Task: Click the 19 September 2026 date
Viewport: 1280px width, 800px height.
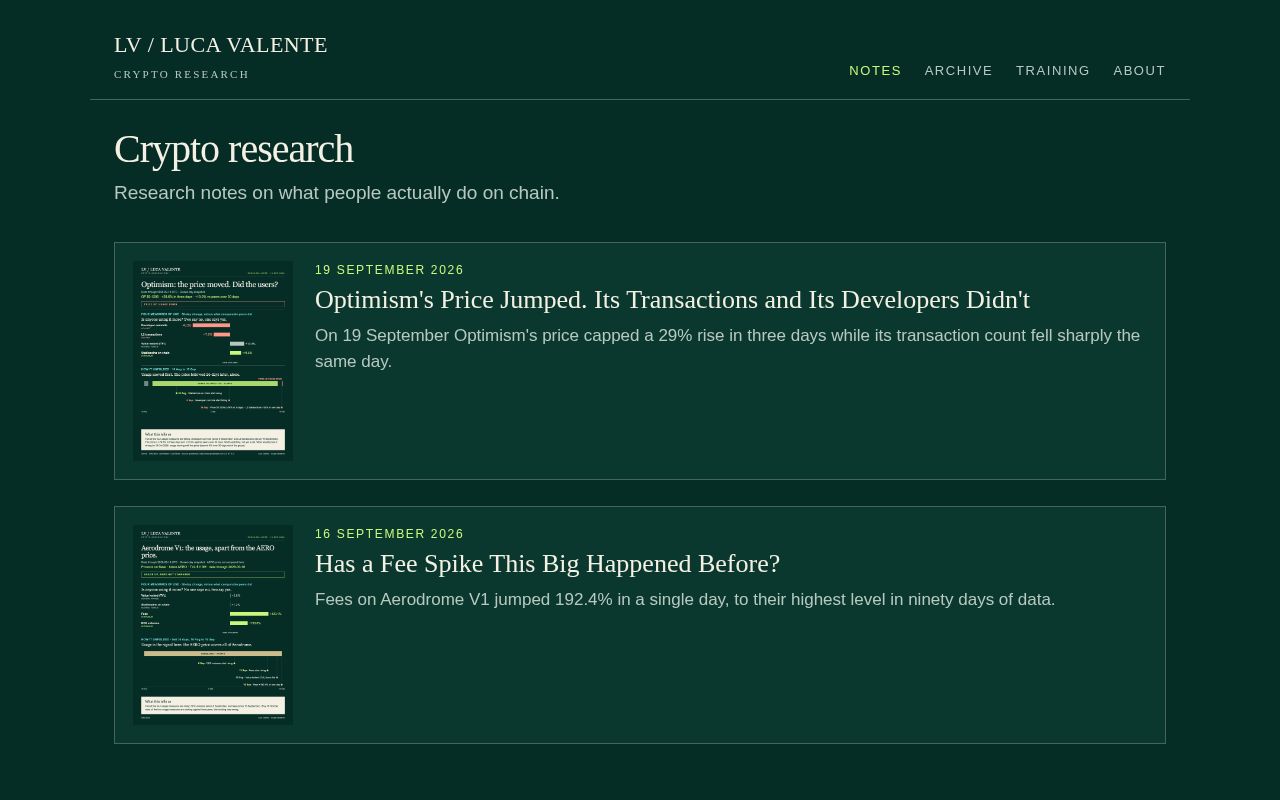Action: tap(389, 270)
